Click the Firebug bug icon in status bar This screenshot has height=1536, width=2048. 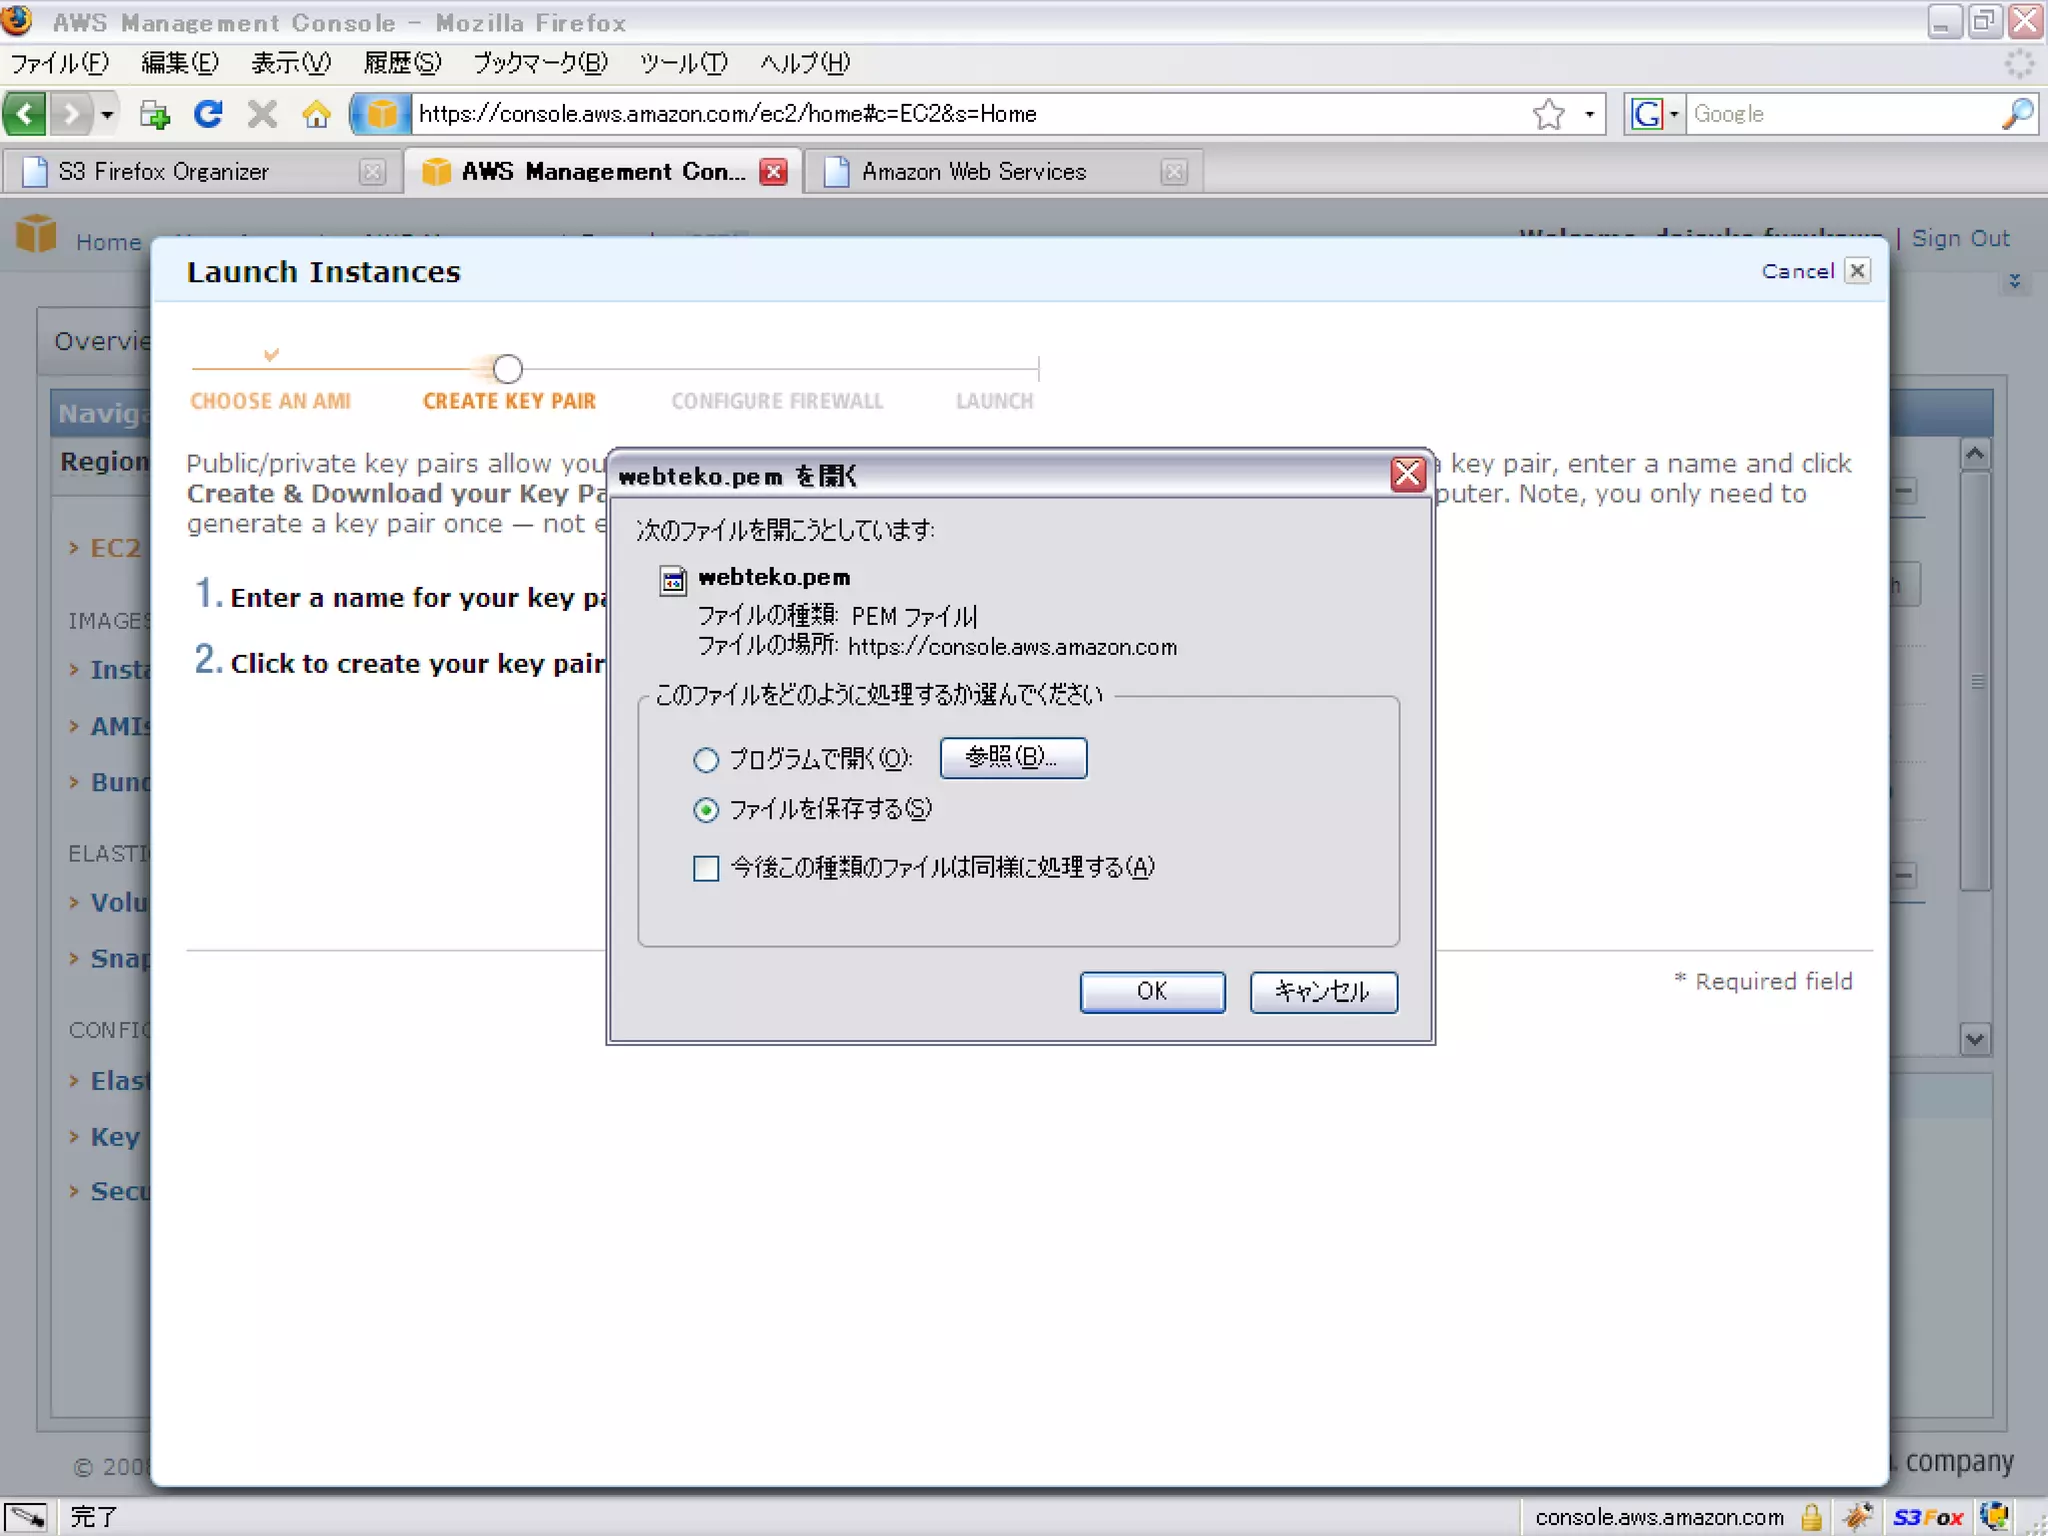(x=1858, y=1518)
